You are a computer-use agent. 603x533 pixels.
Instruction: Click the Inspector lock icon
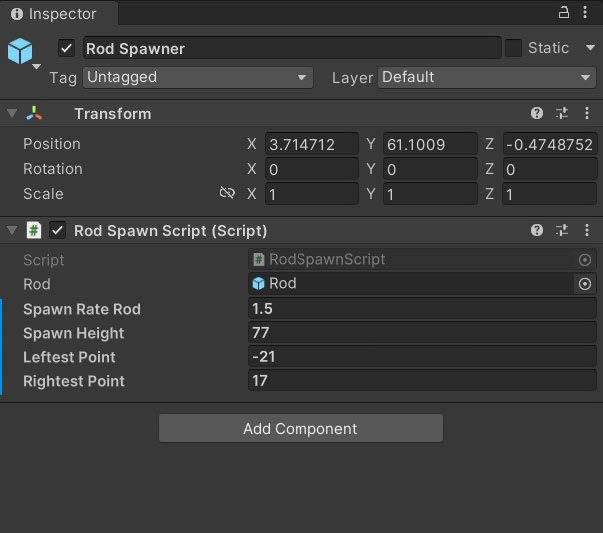point(563,13)
